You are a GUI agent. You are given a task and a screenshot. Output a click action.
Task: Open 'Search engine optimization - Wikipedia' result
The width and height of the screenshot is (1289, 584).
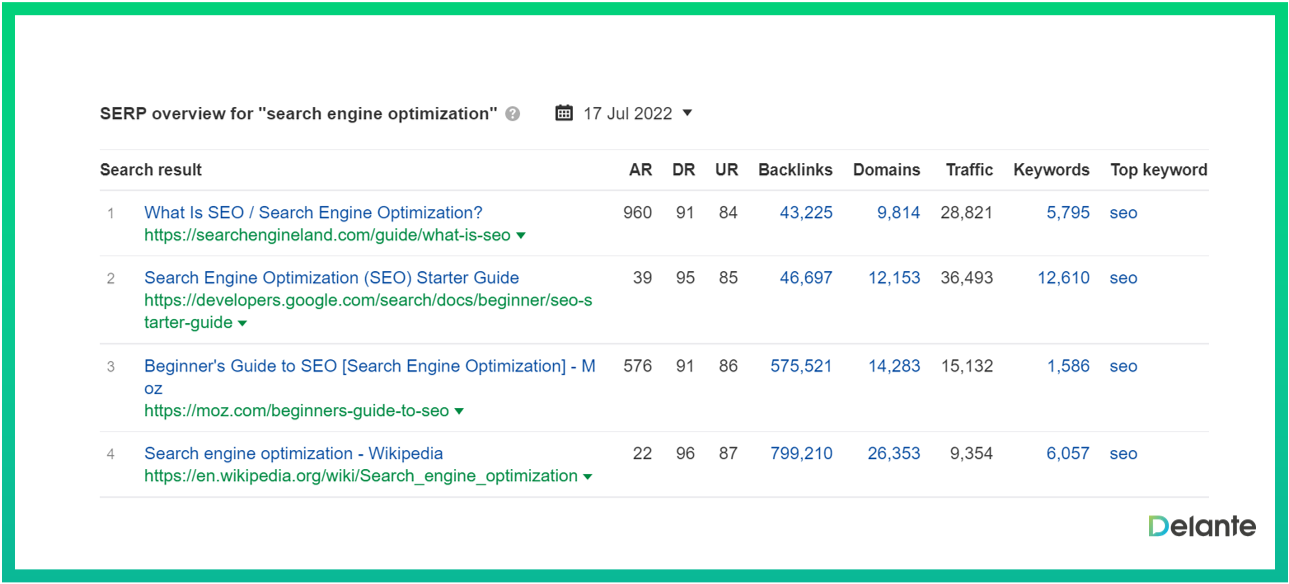[x=293, y=453]
